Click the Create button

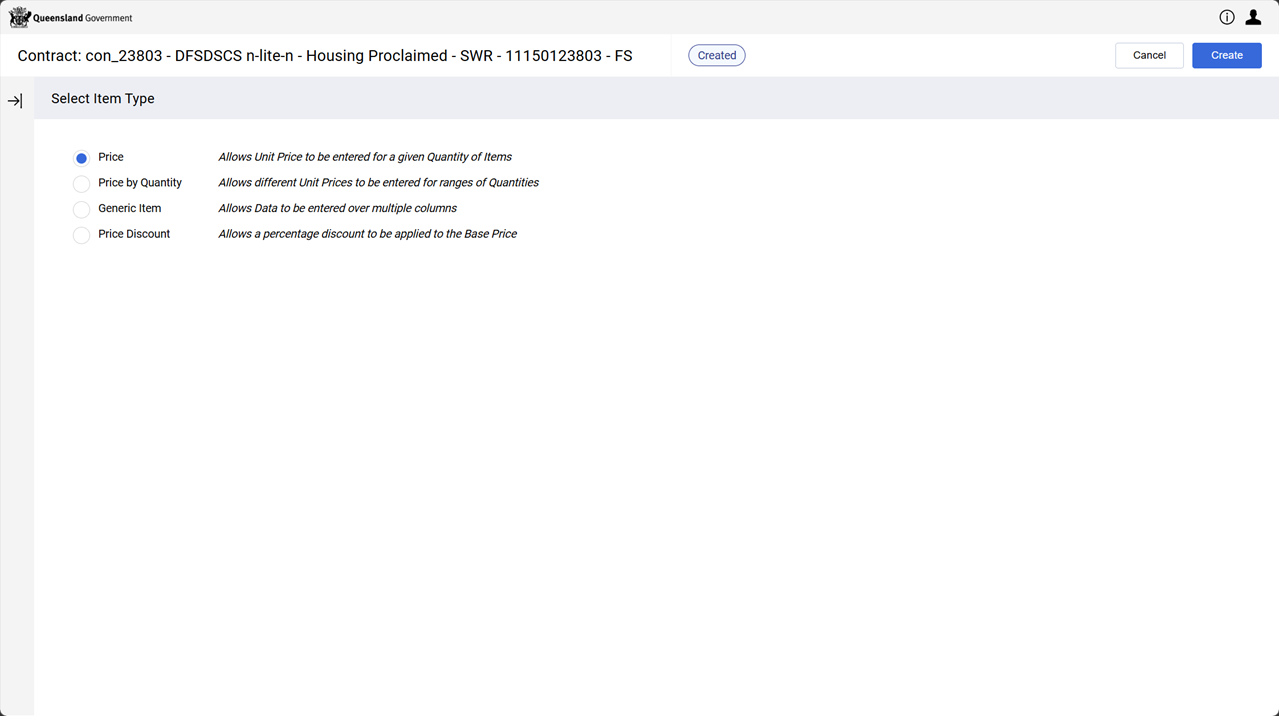(x=1227, y=55)
